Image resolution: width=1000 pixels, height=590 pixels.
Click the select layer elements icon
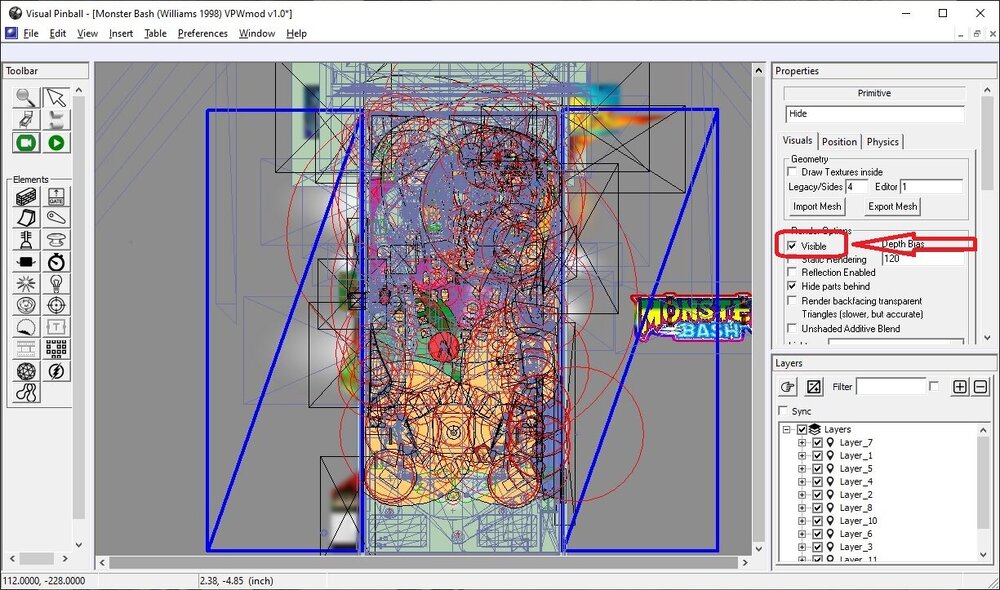click(814, 387)
